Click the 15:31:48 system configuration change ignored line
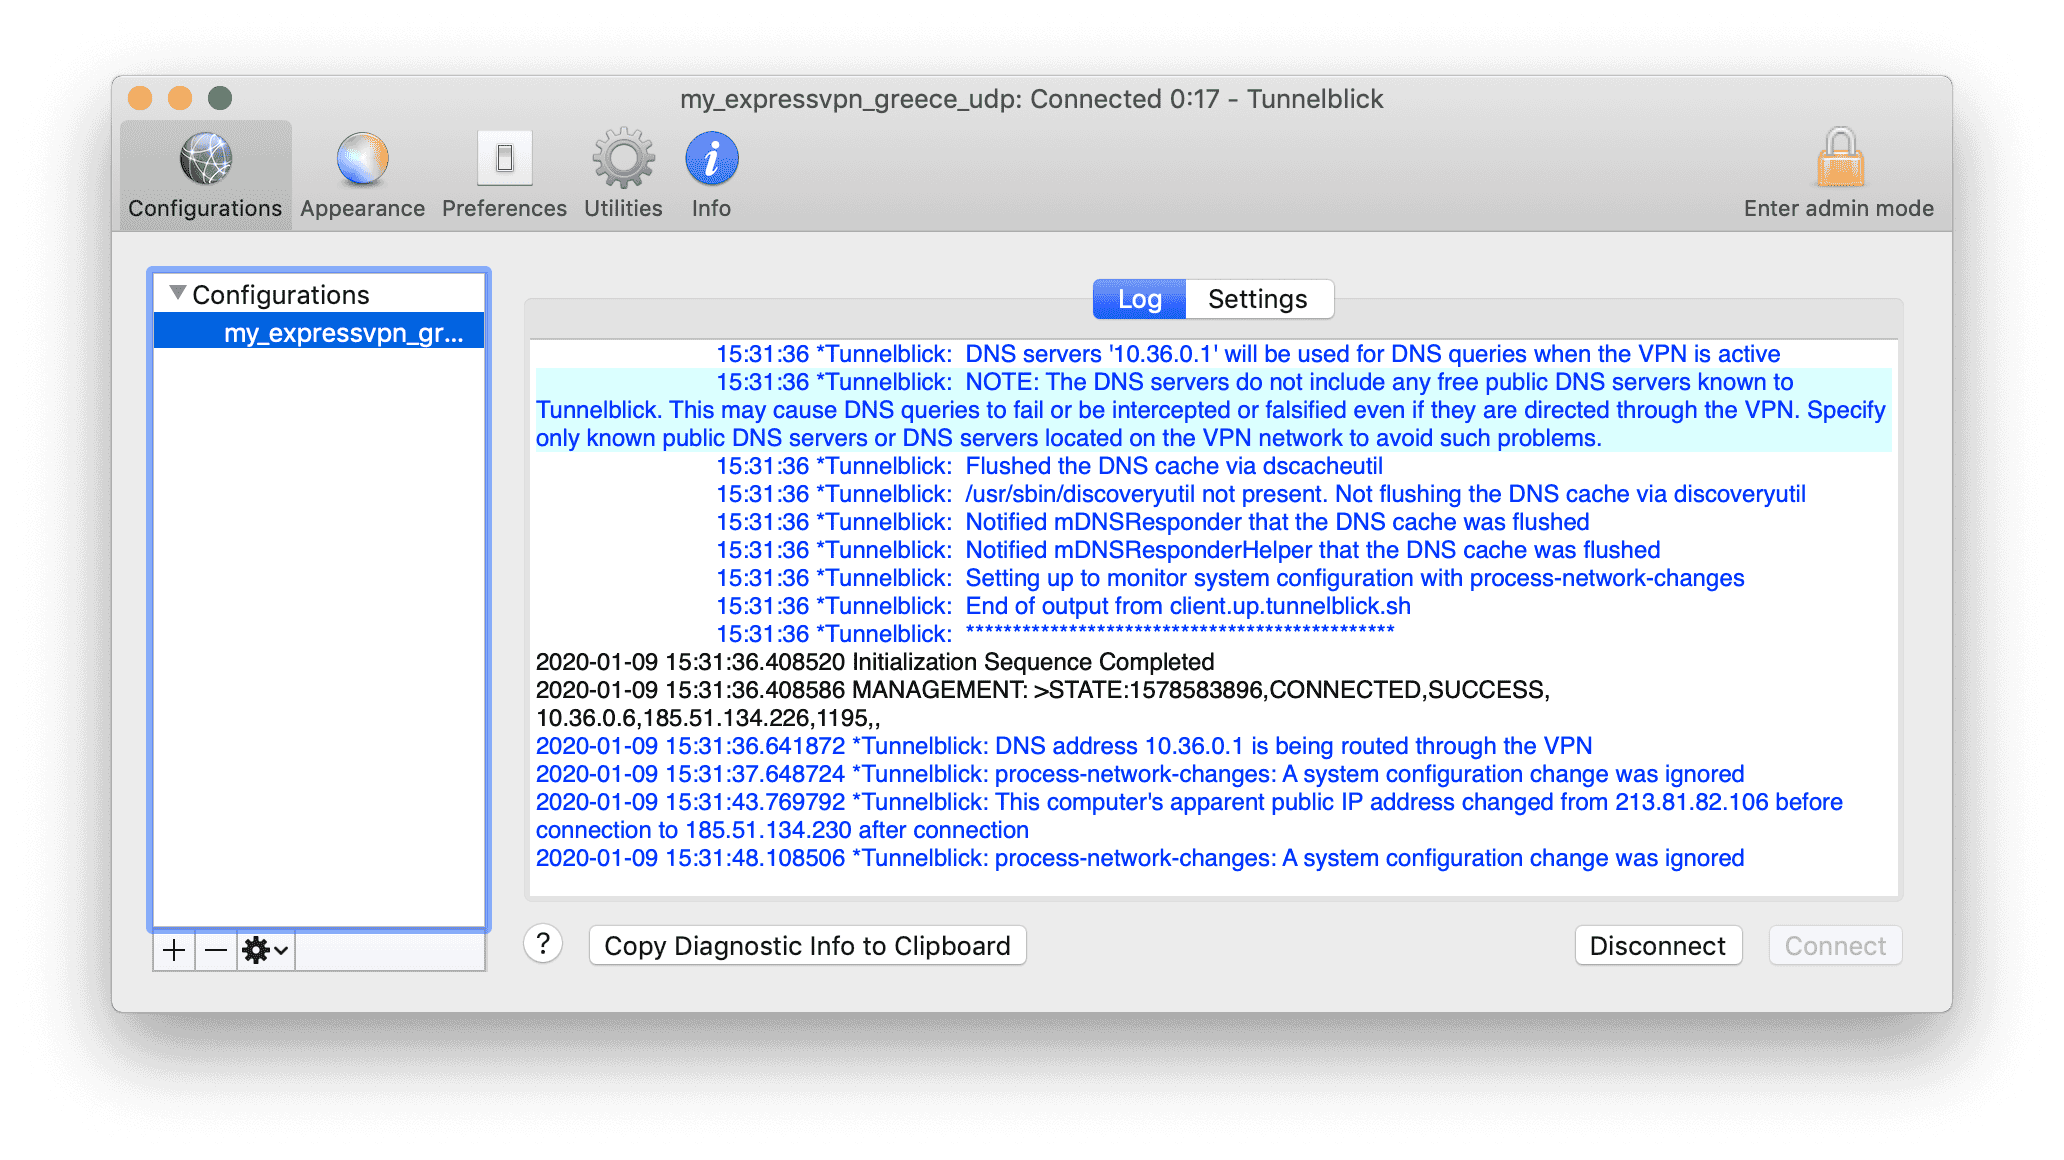 point(1140,858)
